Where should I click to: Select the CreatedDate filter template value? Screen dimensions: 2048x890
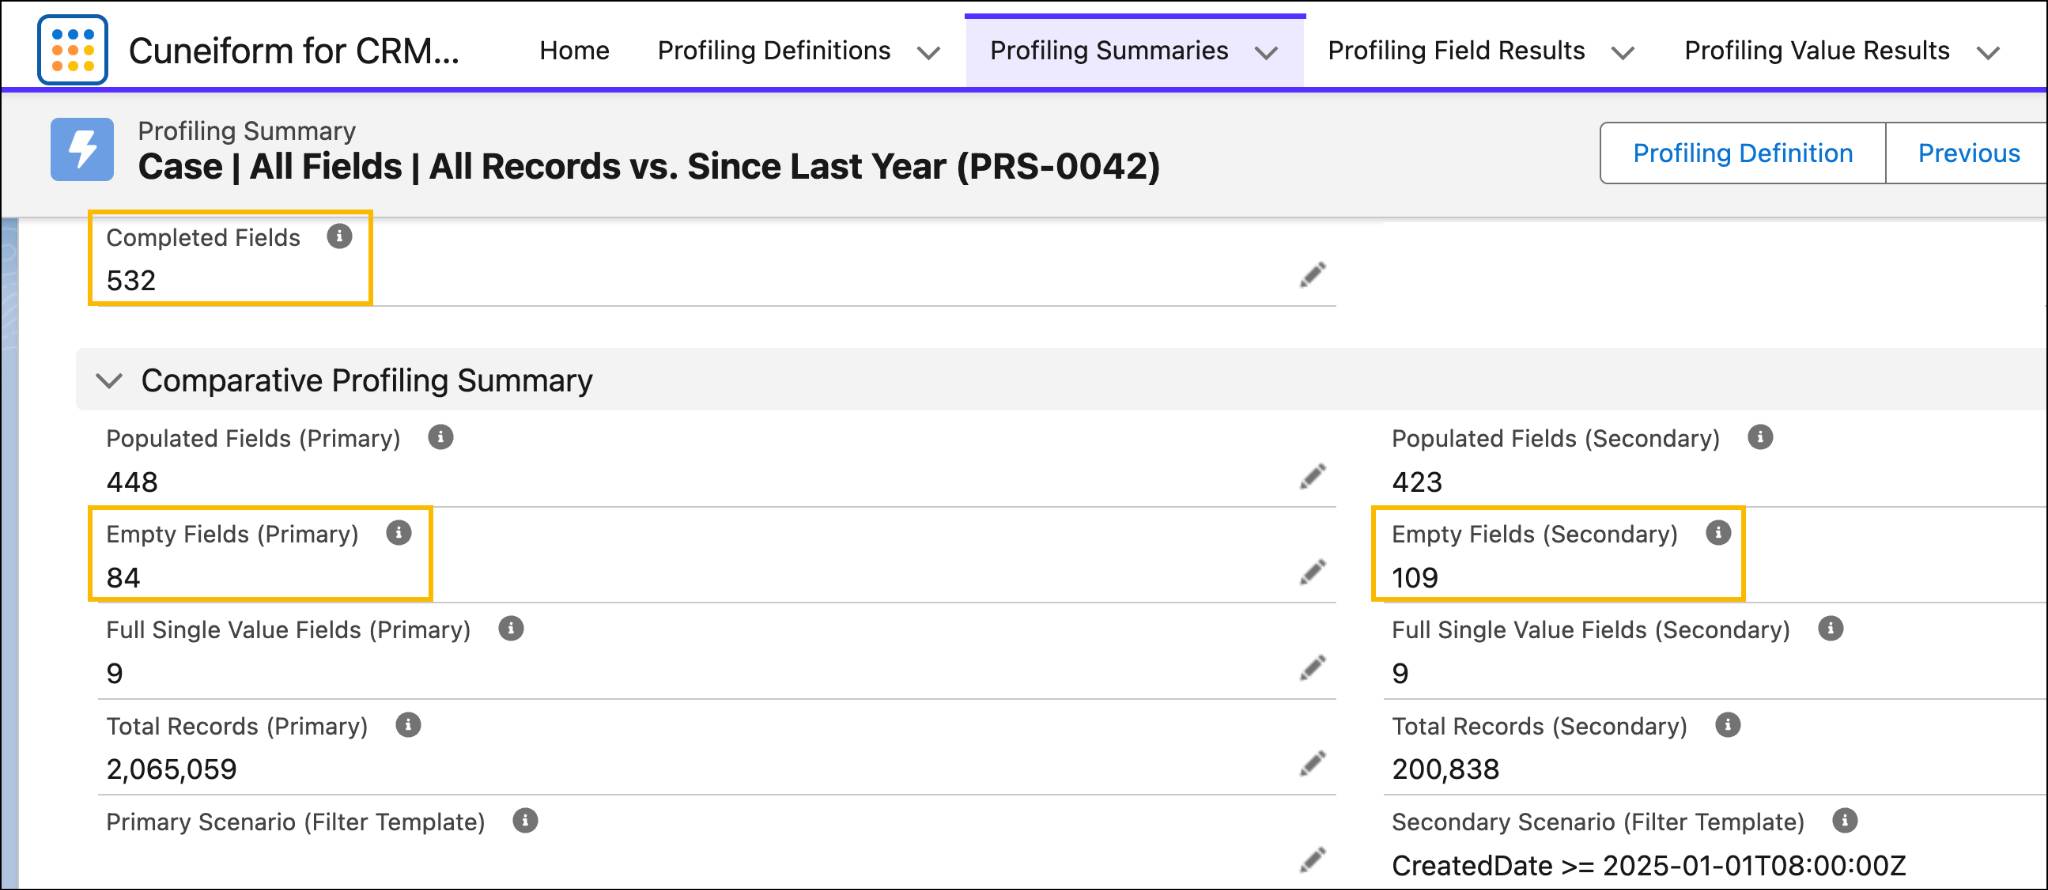tap(1649, 865)
